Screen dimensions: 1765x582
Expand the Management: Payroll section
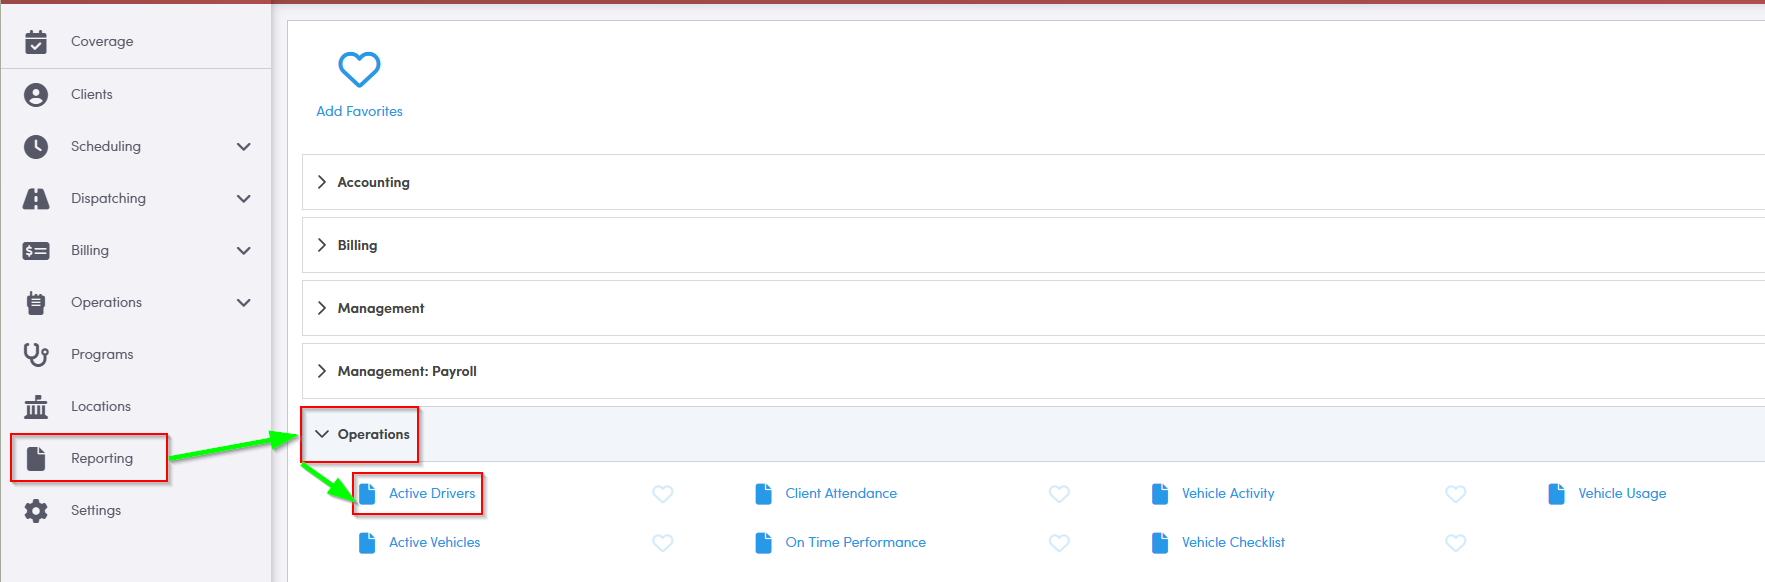(406, 372)
